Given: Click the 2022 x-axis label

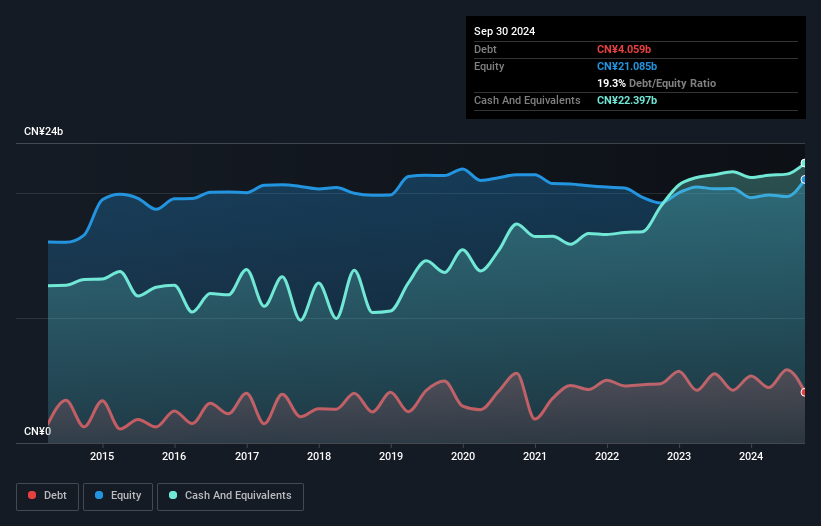Looking at the screenshot, I should point(607,456).
